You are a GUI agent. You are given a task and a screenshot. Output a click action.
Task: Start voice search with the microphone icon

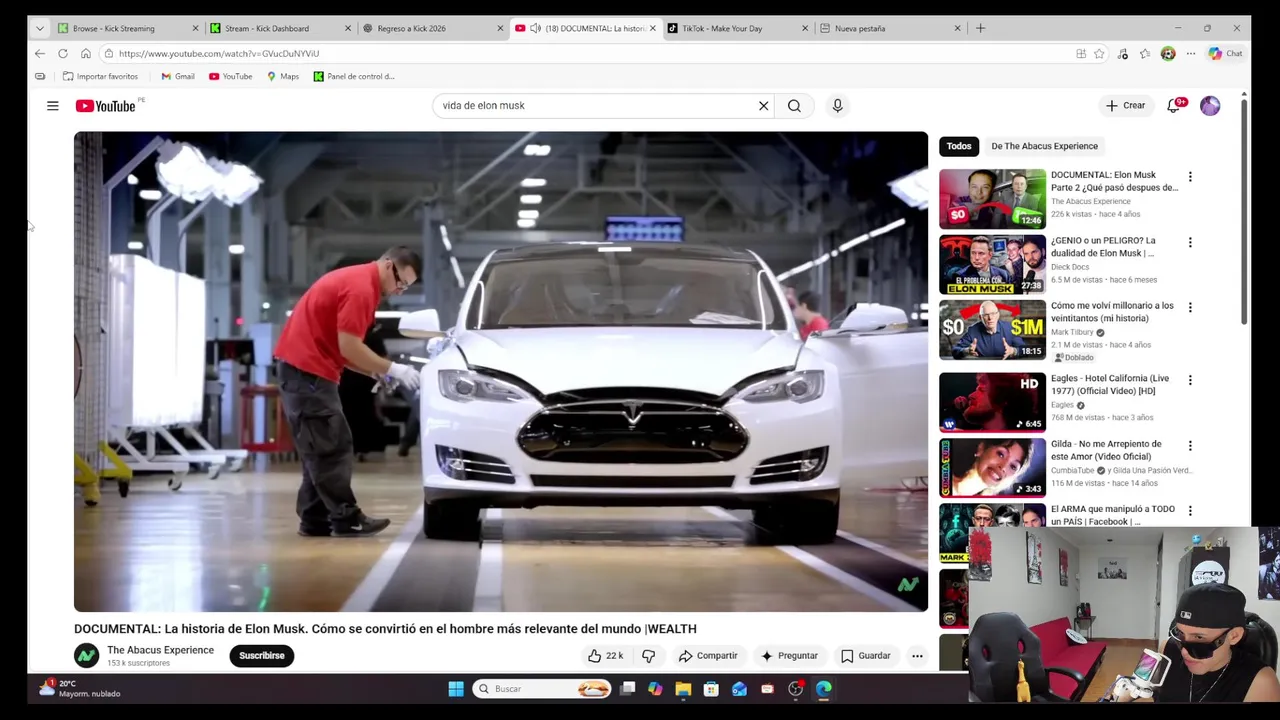(837, 106)
